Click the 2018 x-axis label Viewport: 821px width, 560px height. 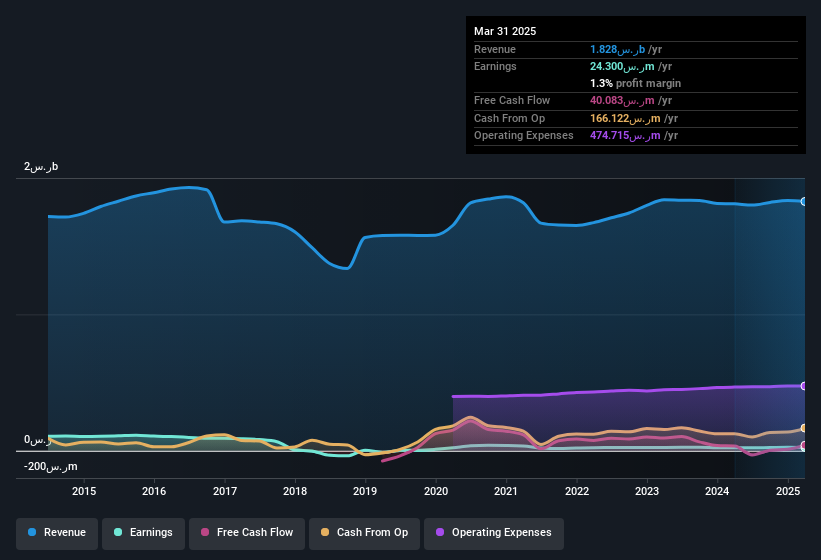295,491
